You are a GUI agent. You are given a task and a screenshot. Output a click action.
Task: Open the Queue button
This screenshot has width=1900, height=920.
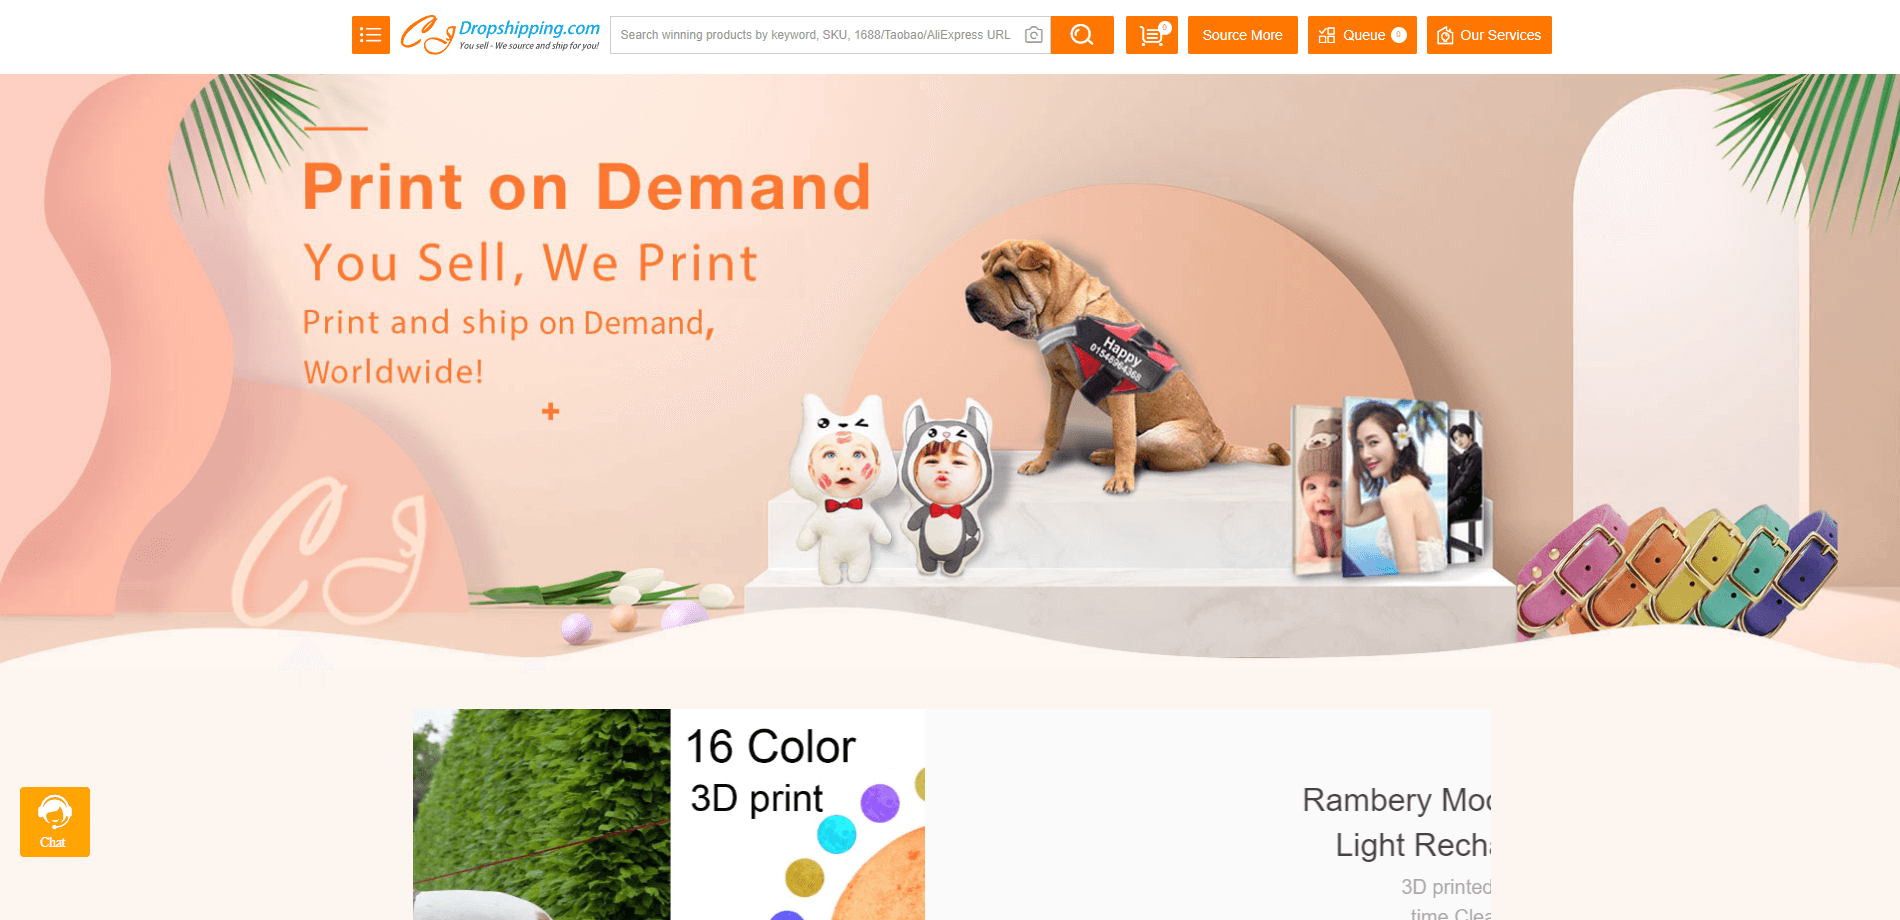coord(1362,35)
